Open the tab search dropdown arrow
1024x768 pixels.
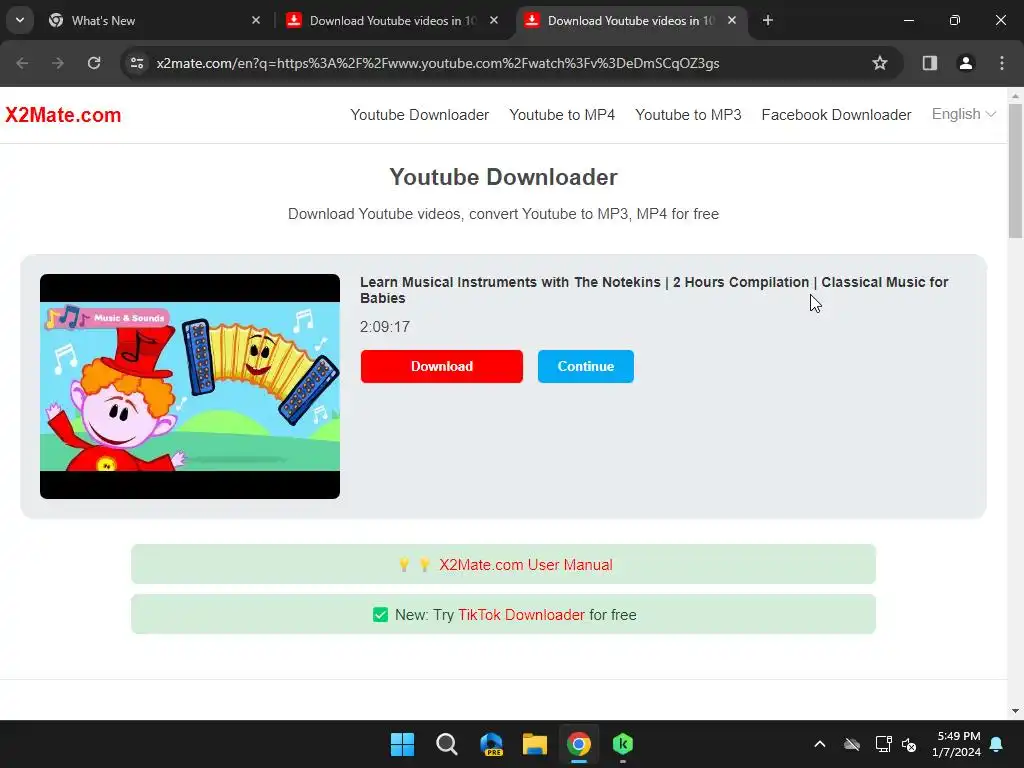20,20
